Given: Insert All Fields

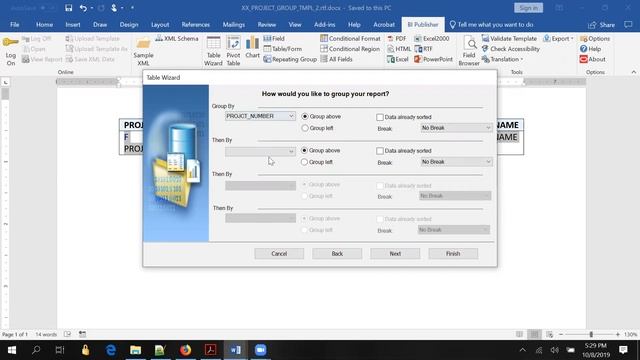Looking at the screenshot, I should tap(336, 59).
